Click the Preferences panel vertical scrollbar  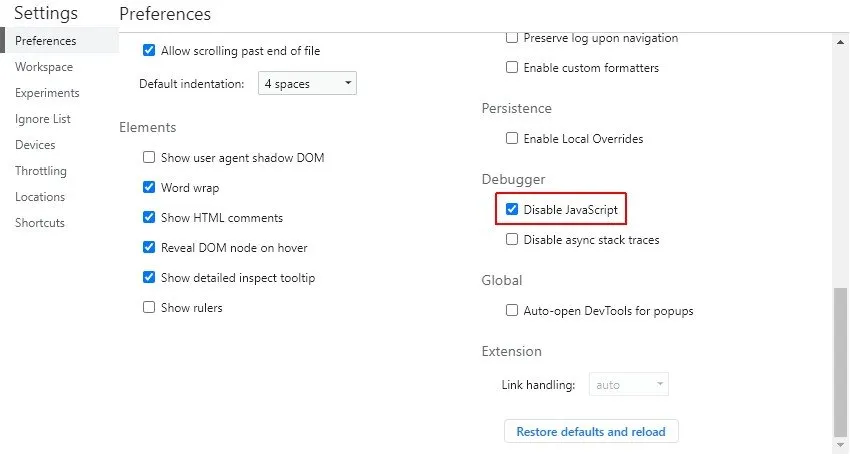pos(839,360)
